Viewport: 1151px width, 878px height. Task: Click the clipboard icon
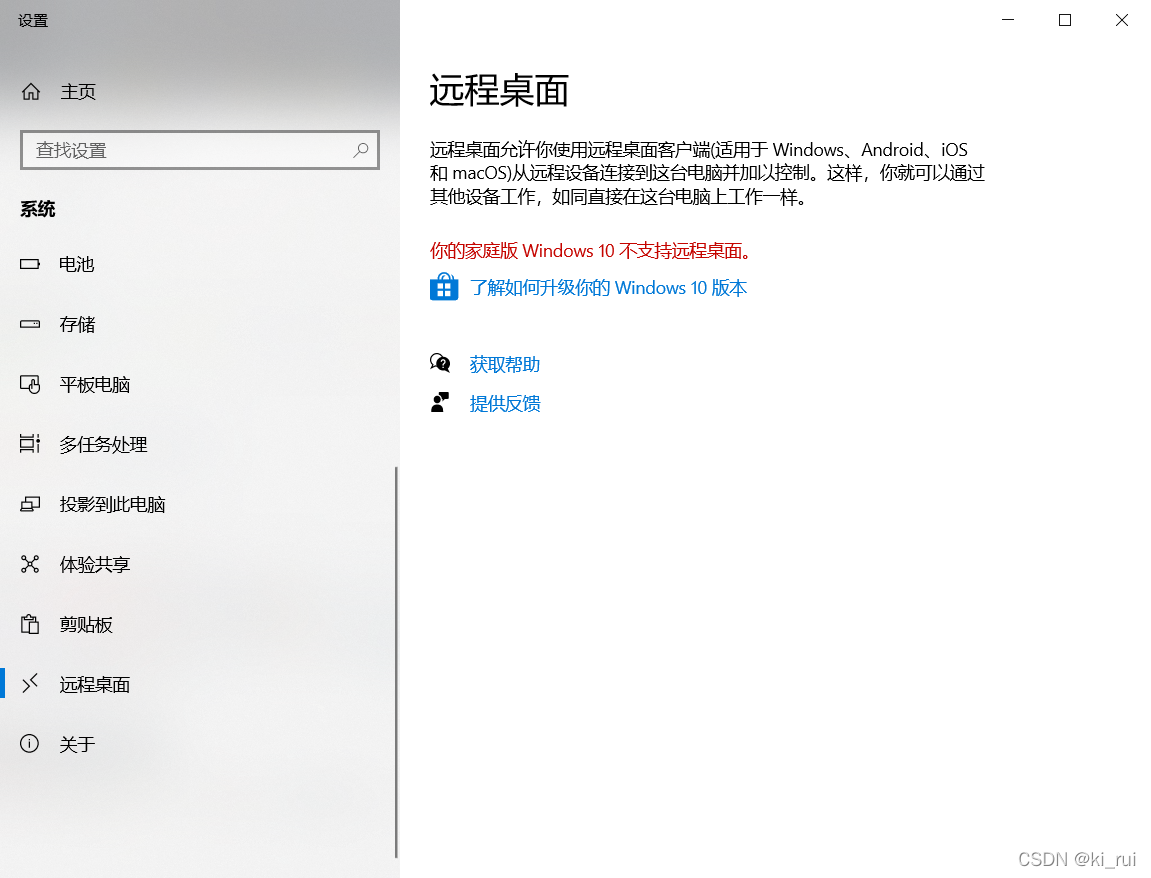coord(30,624)
